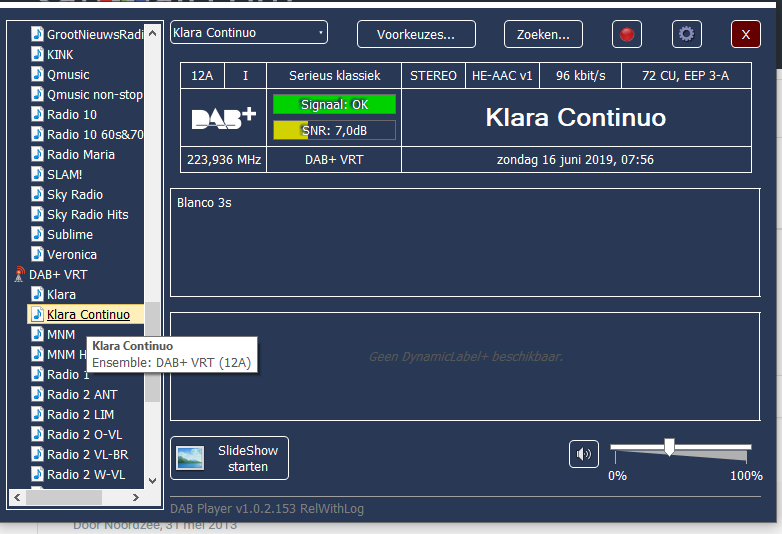This screenshot has width=782, height=534.
Task: Open Voorkeuzes presets dialog
Action: (x=416, y=34)
